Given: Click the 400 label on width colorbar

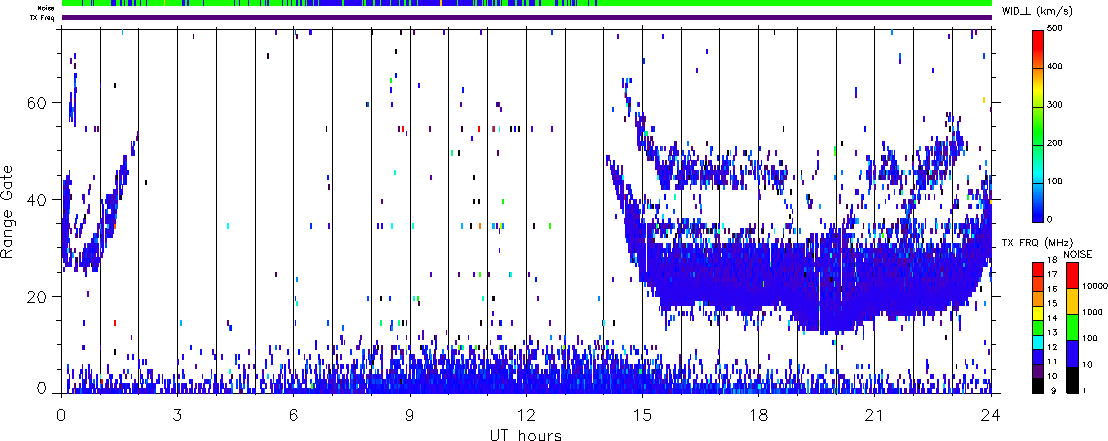Looking at the screenshot, I should (1055, 66).
